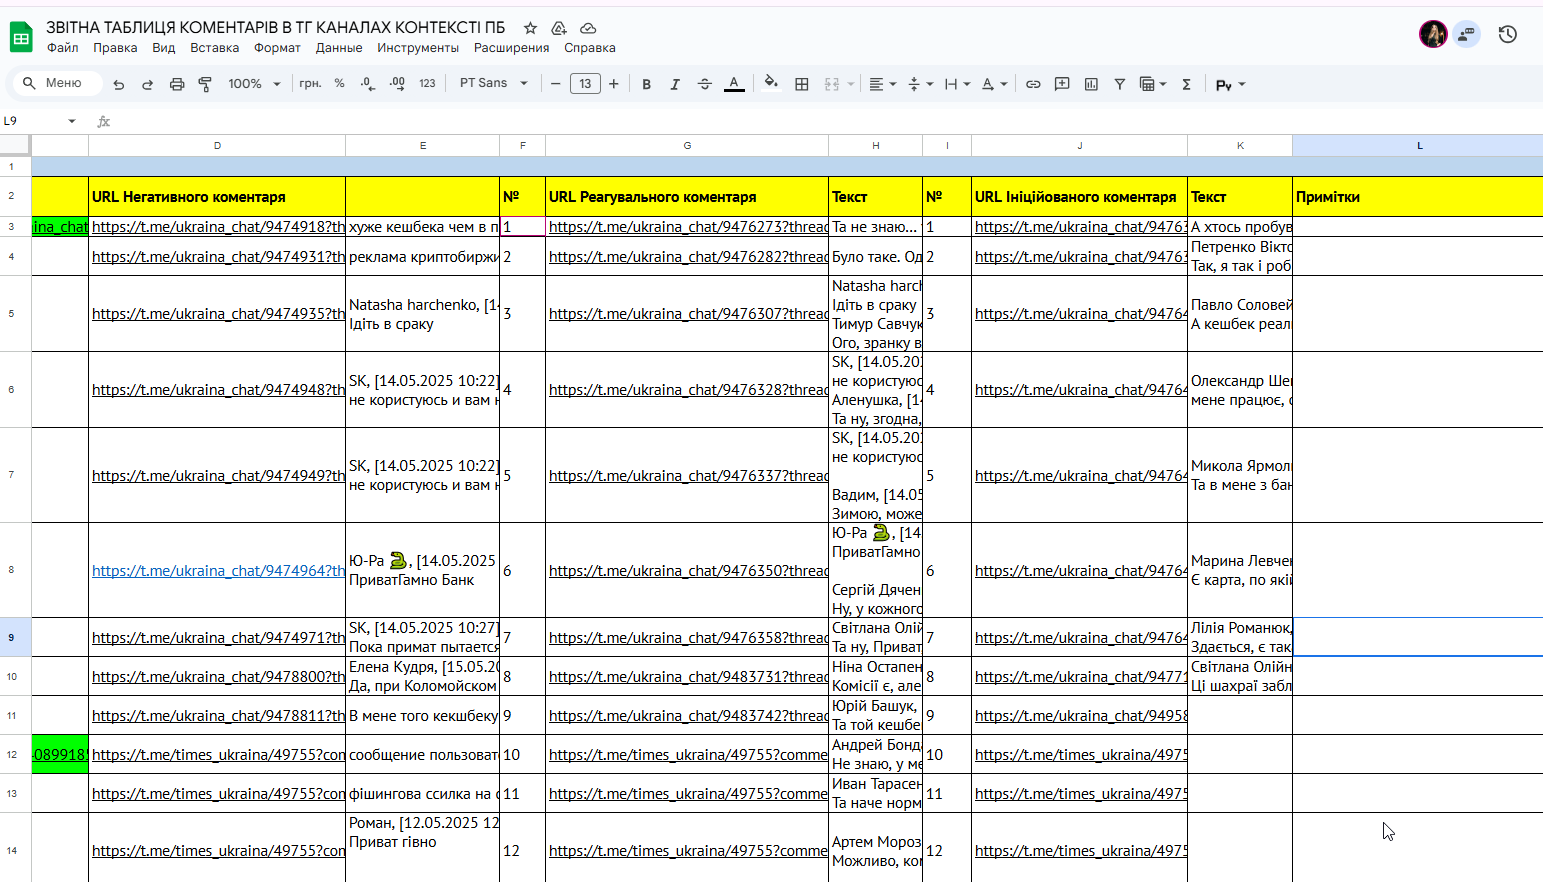
Task: Open the zoom 100% dropdown
Action: pos(254,84)
